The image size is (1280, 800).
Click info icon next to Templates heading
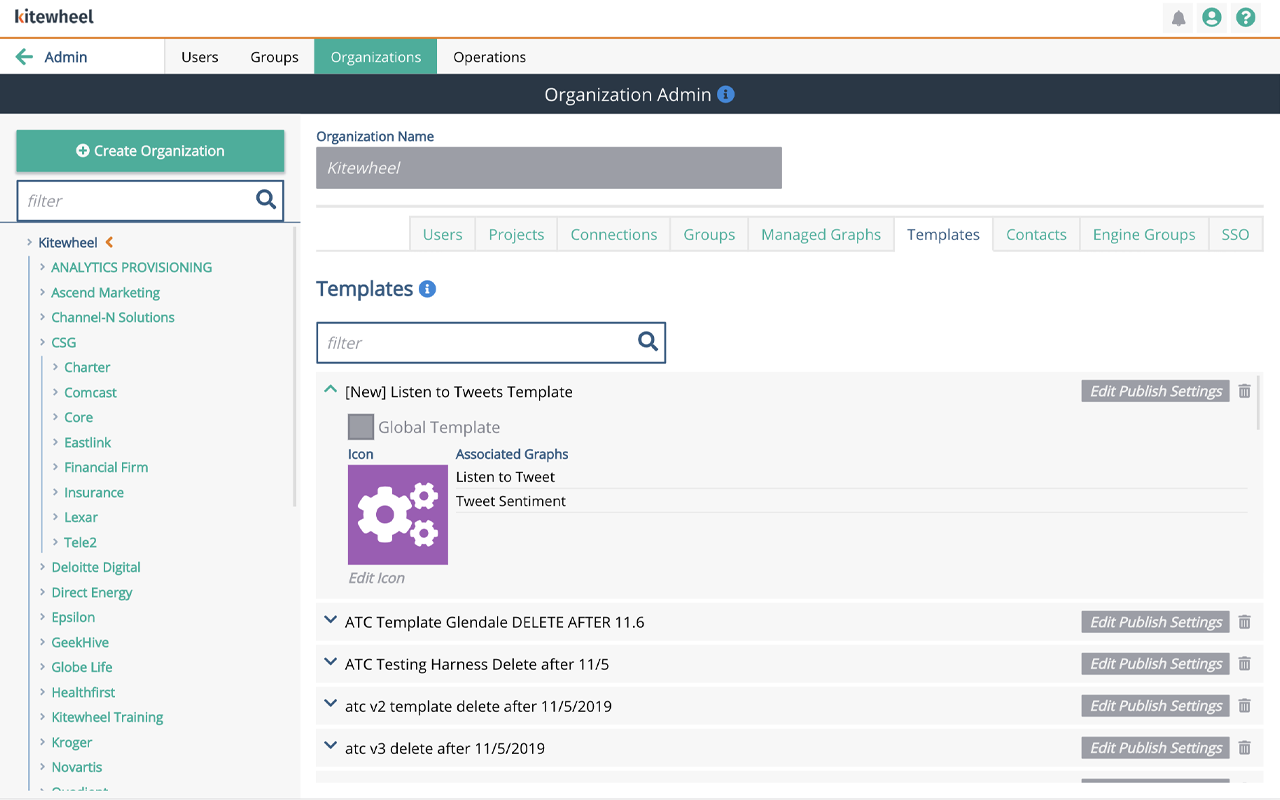point(427,289)
